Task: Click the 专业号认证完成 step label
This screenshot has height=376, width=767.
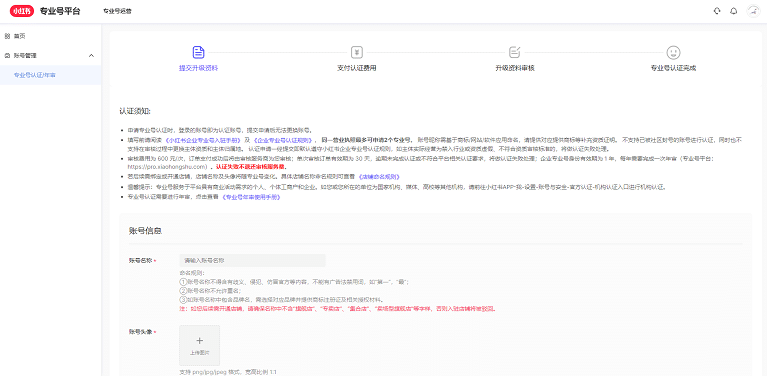Action: point(673,68)
